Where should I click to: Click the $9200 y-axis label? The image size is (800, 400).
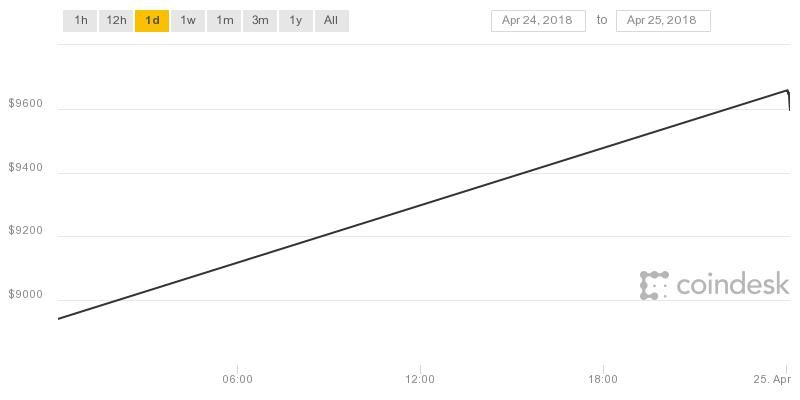coord(25,231)
